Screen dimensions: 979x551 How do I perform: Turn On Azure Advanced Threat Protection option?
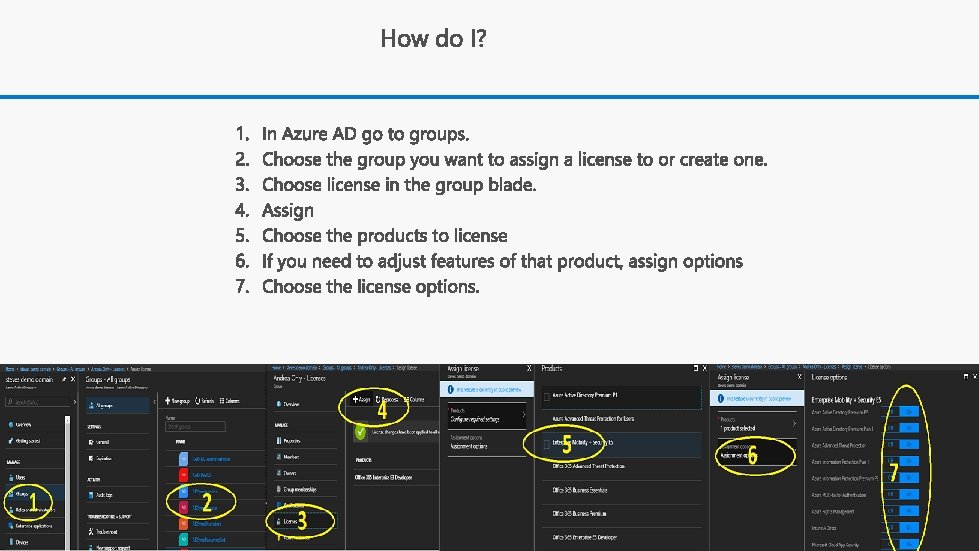point(909,444)
